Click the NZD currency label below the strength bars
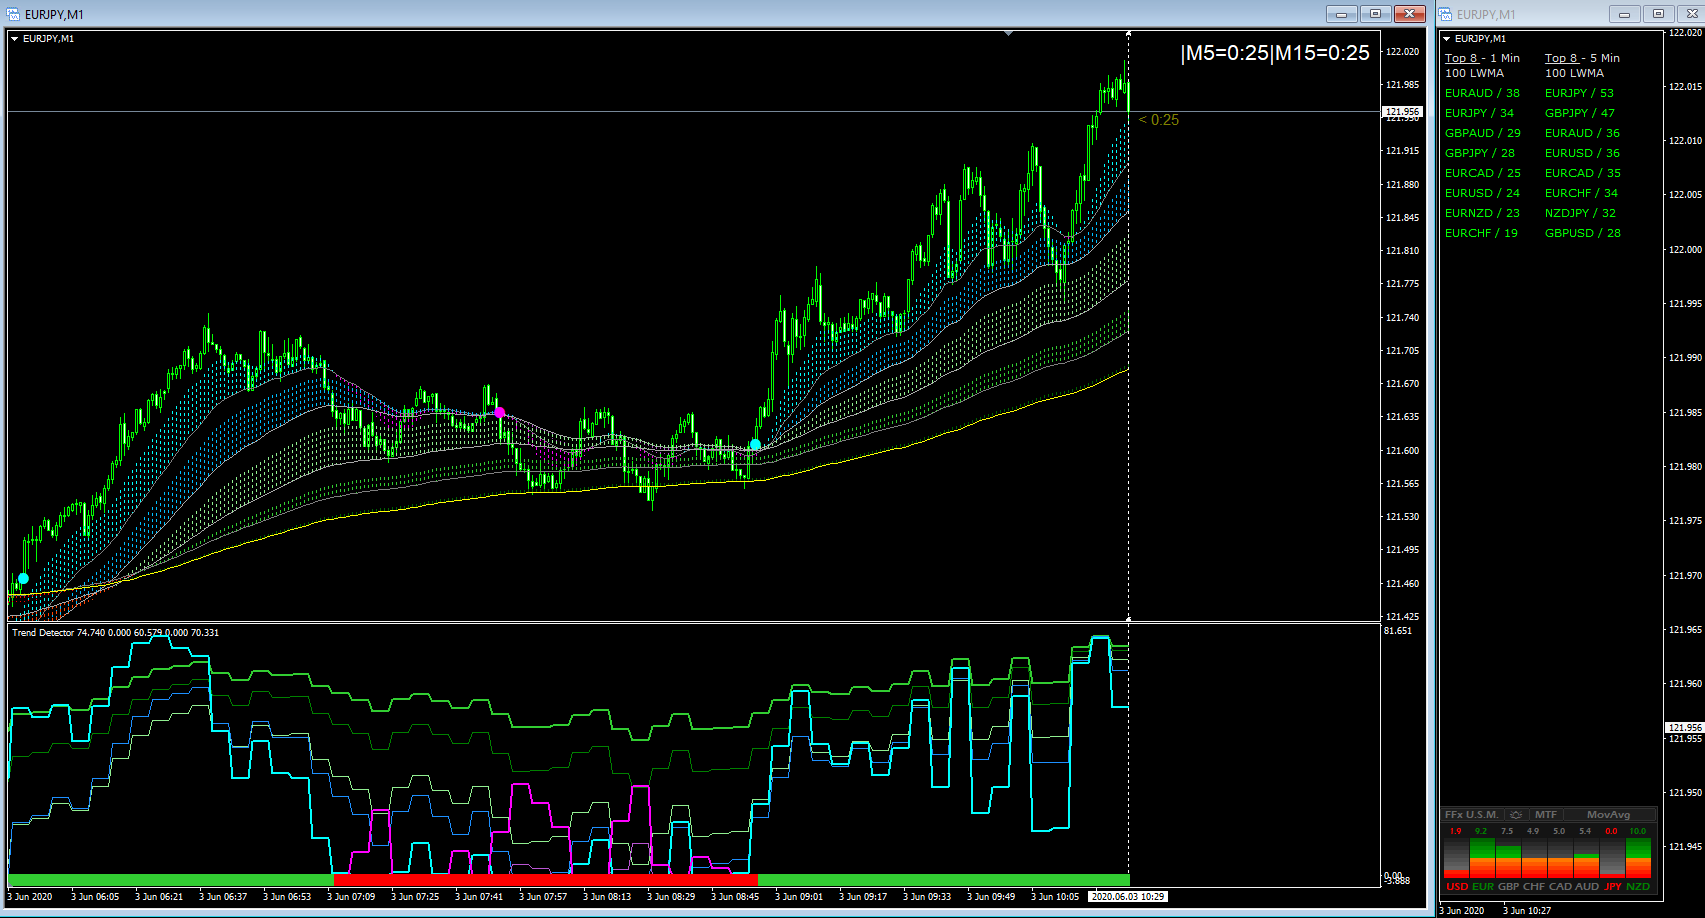Screen dimensions: 1705x918 (x=1638, y=887)
